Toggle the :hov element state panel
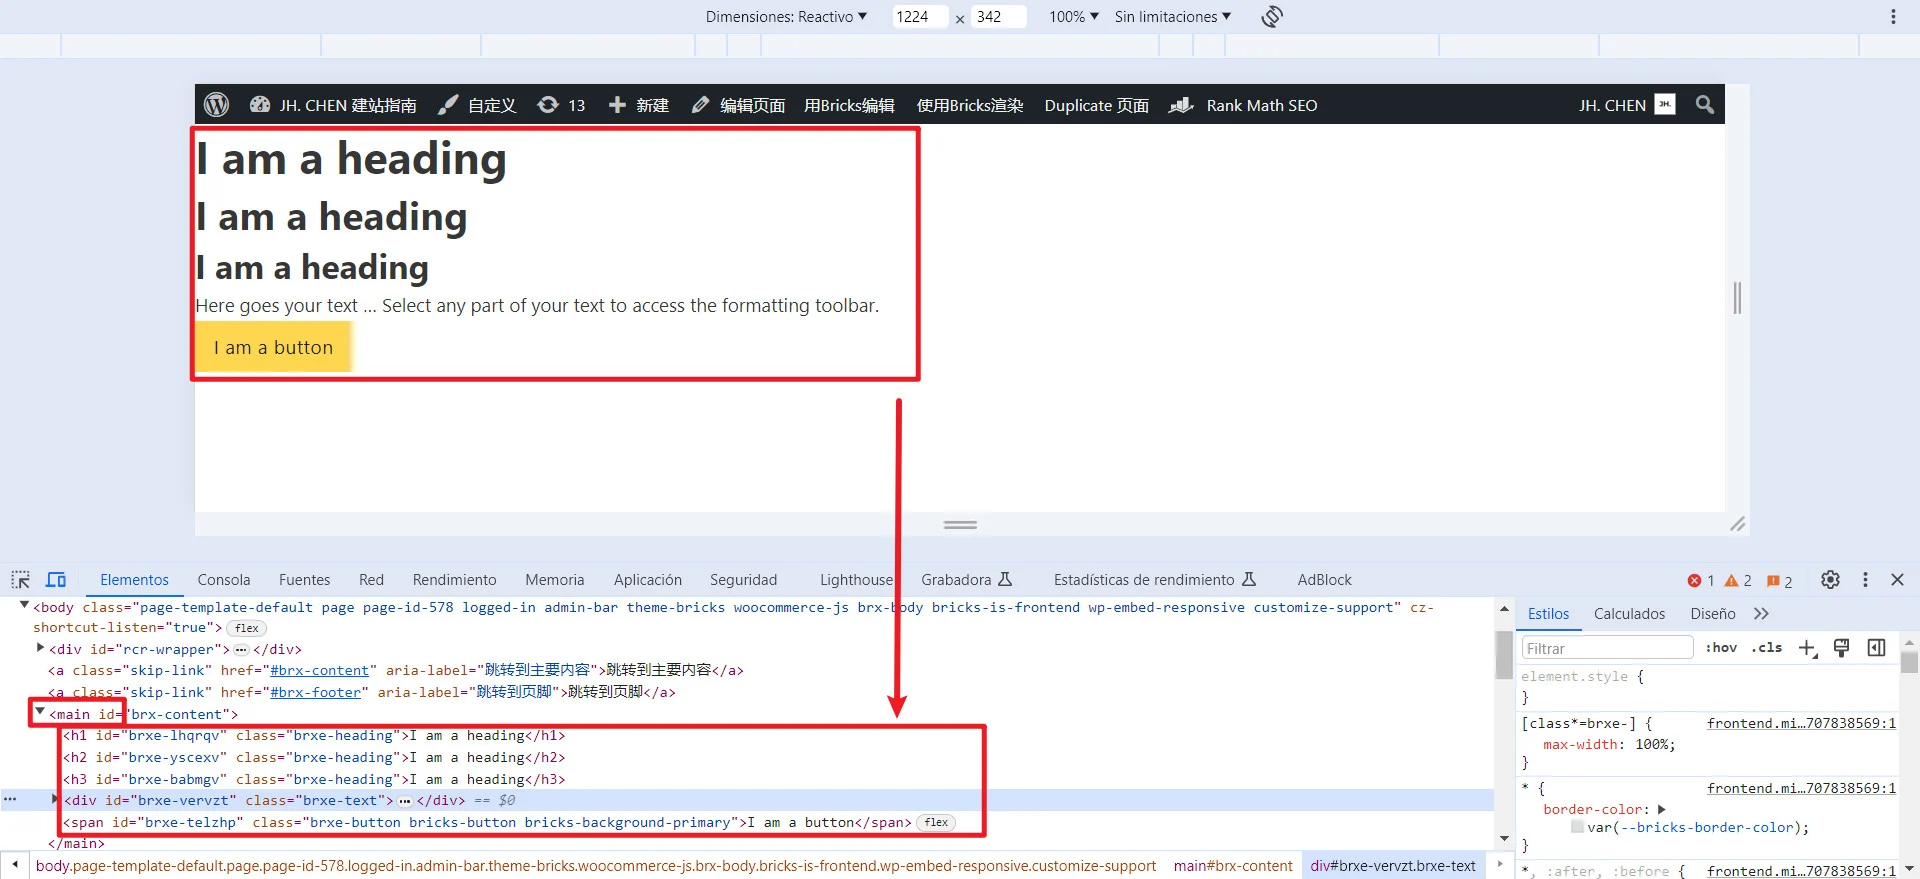The width and height of the screenshot is (1920, 879). [1721, 648]
